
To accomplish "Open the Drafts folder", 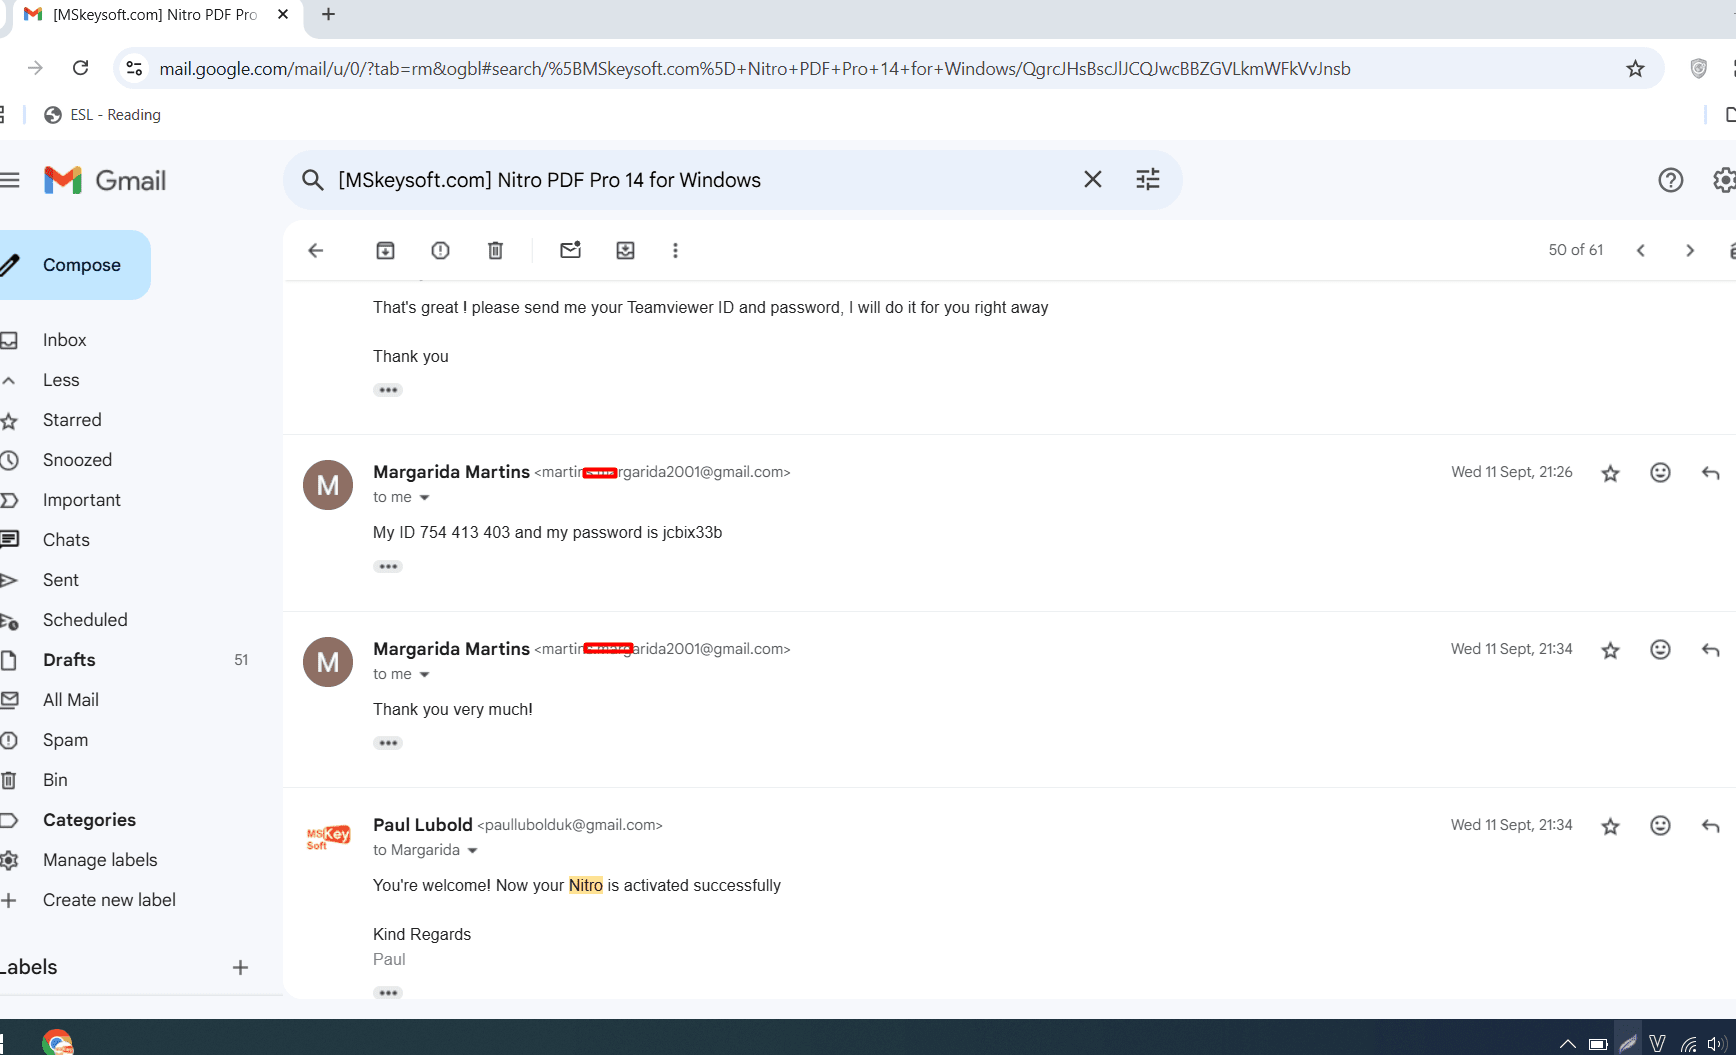I will coord(69,660).
